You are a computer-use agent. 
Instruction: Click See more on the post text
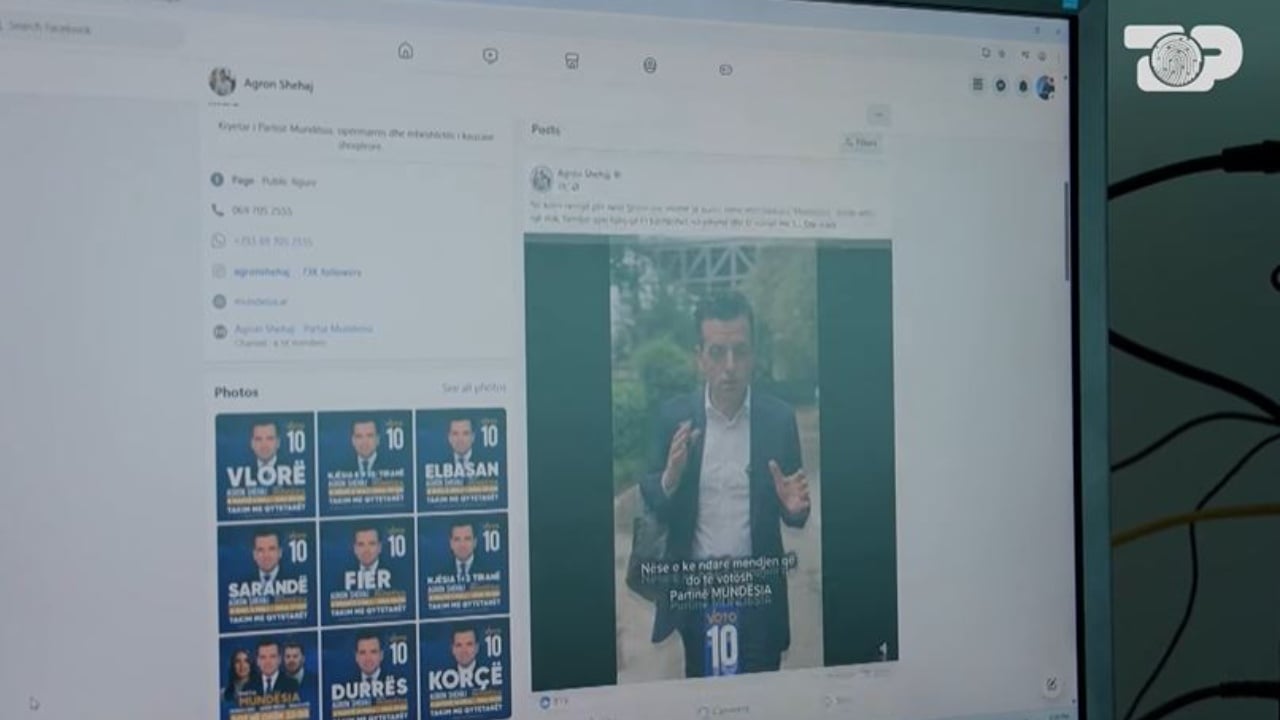pos(820,224)
